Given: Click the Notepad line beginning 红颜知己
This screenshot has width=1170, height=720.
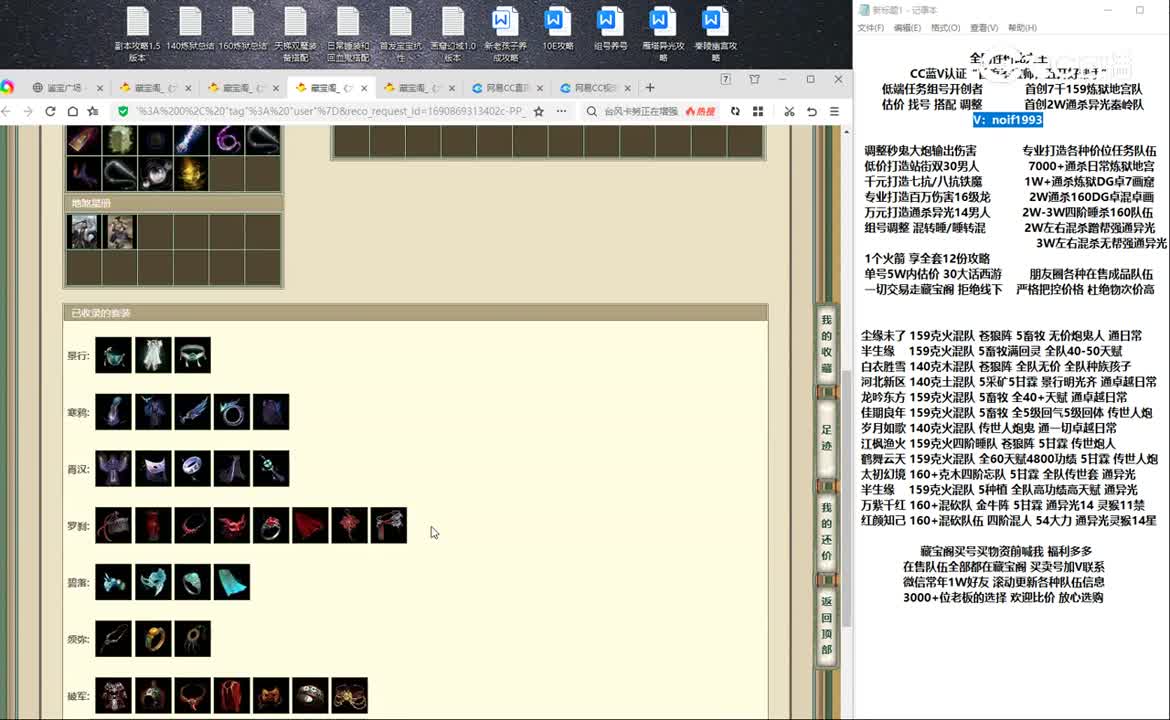Looking at the screenshot, I should pyautogui.click(x=1008, y=521).
